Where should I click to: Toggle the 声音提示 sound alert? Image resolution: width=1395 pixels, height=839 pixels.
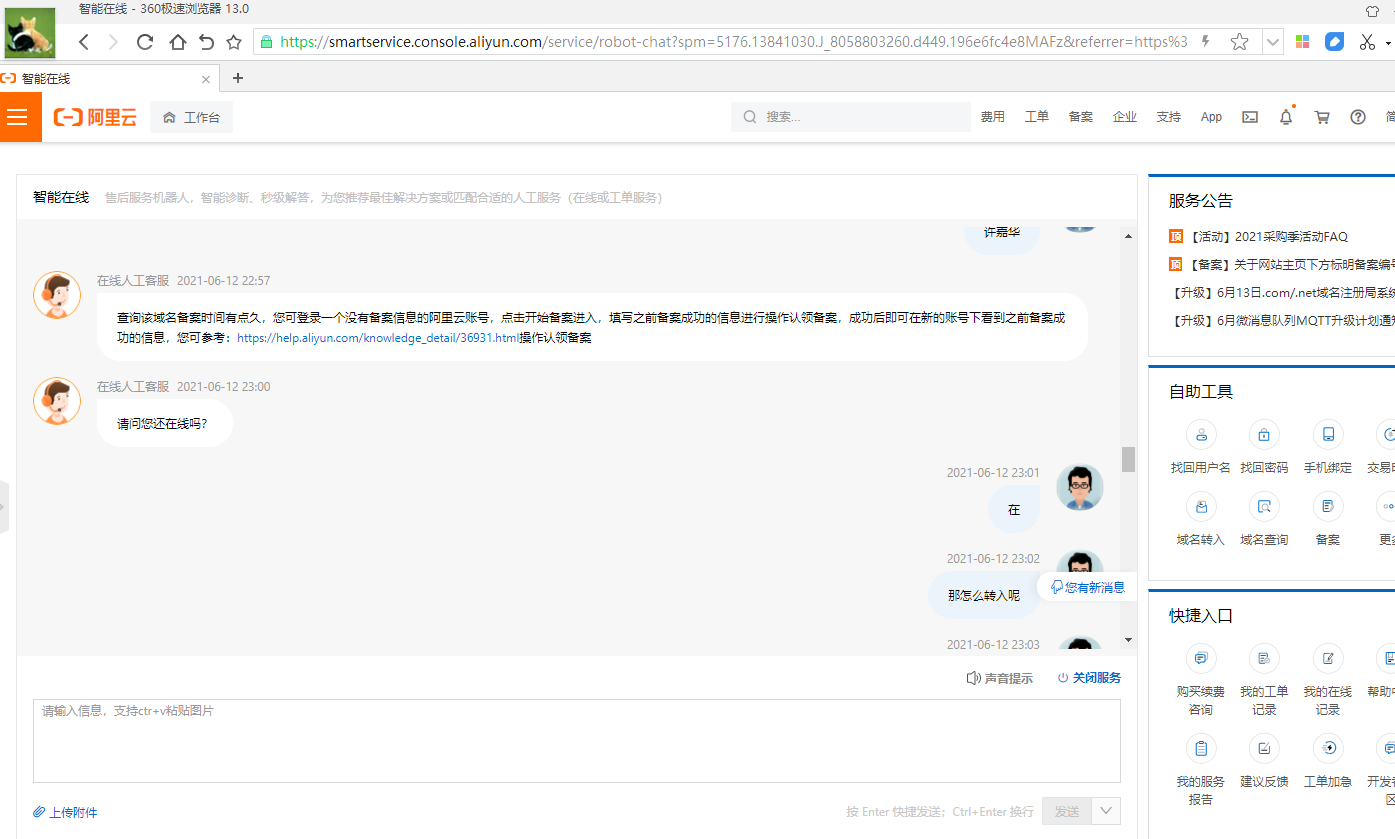(x=1000, y=678)
